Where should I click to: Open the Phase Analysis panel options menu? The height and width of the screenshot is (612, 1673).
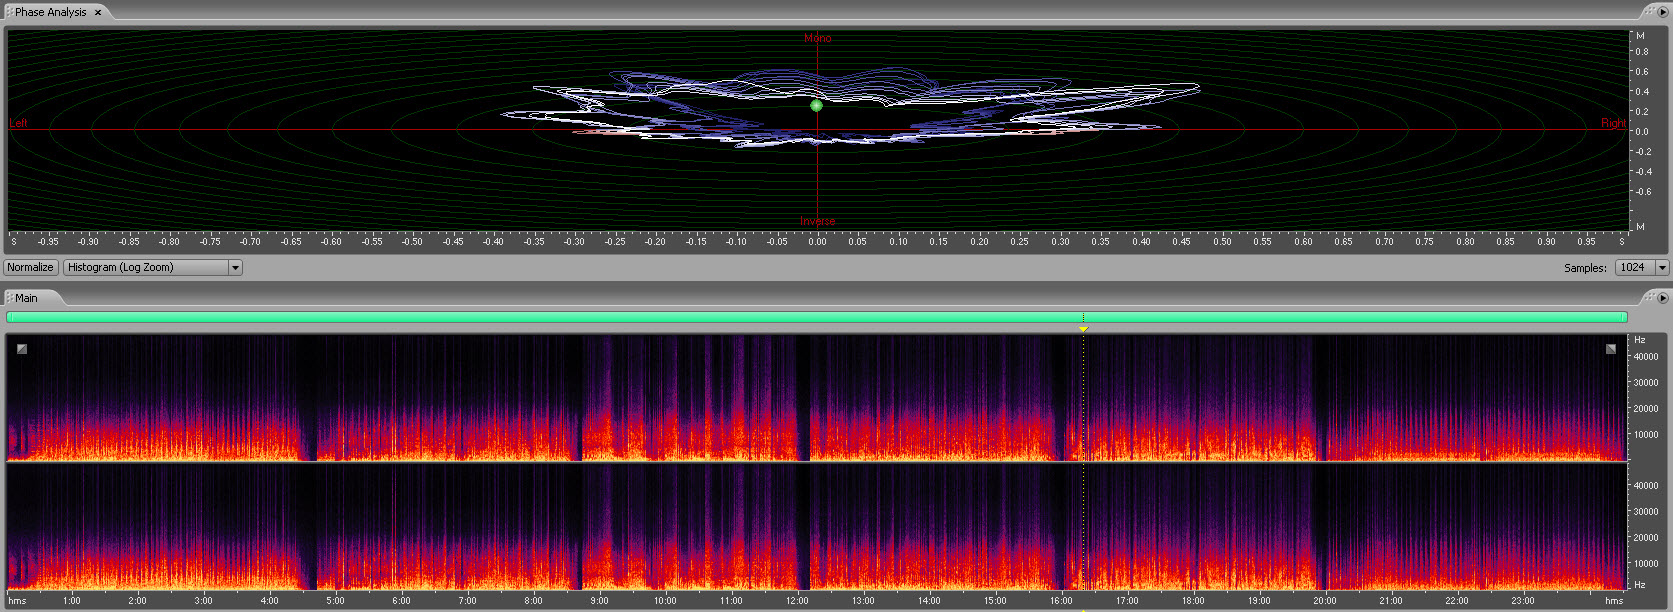(1663, 12)
